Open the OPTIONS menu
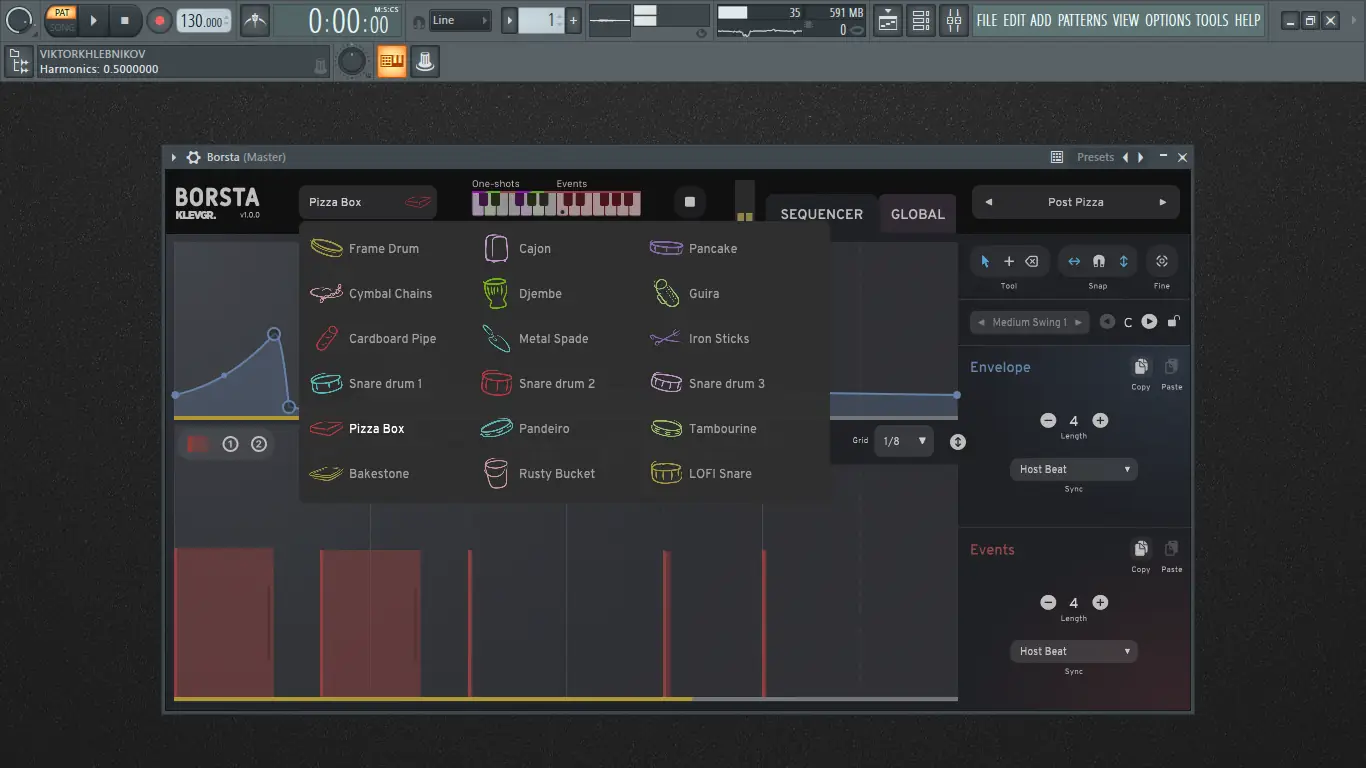Image resolution: width=1366 pixels, height=768 pixels. tap(1168, 20)
